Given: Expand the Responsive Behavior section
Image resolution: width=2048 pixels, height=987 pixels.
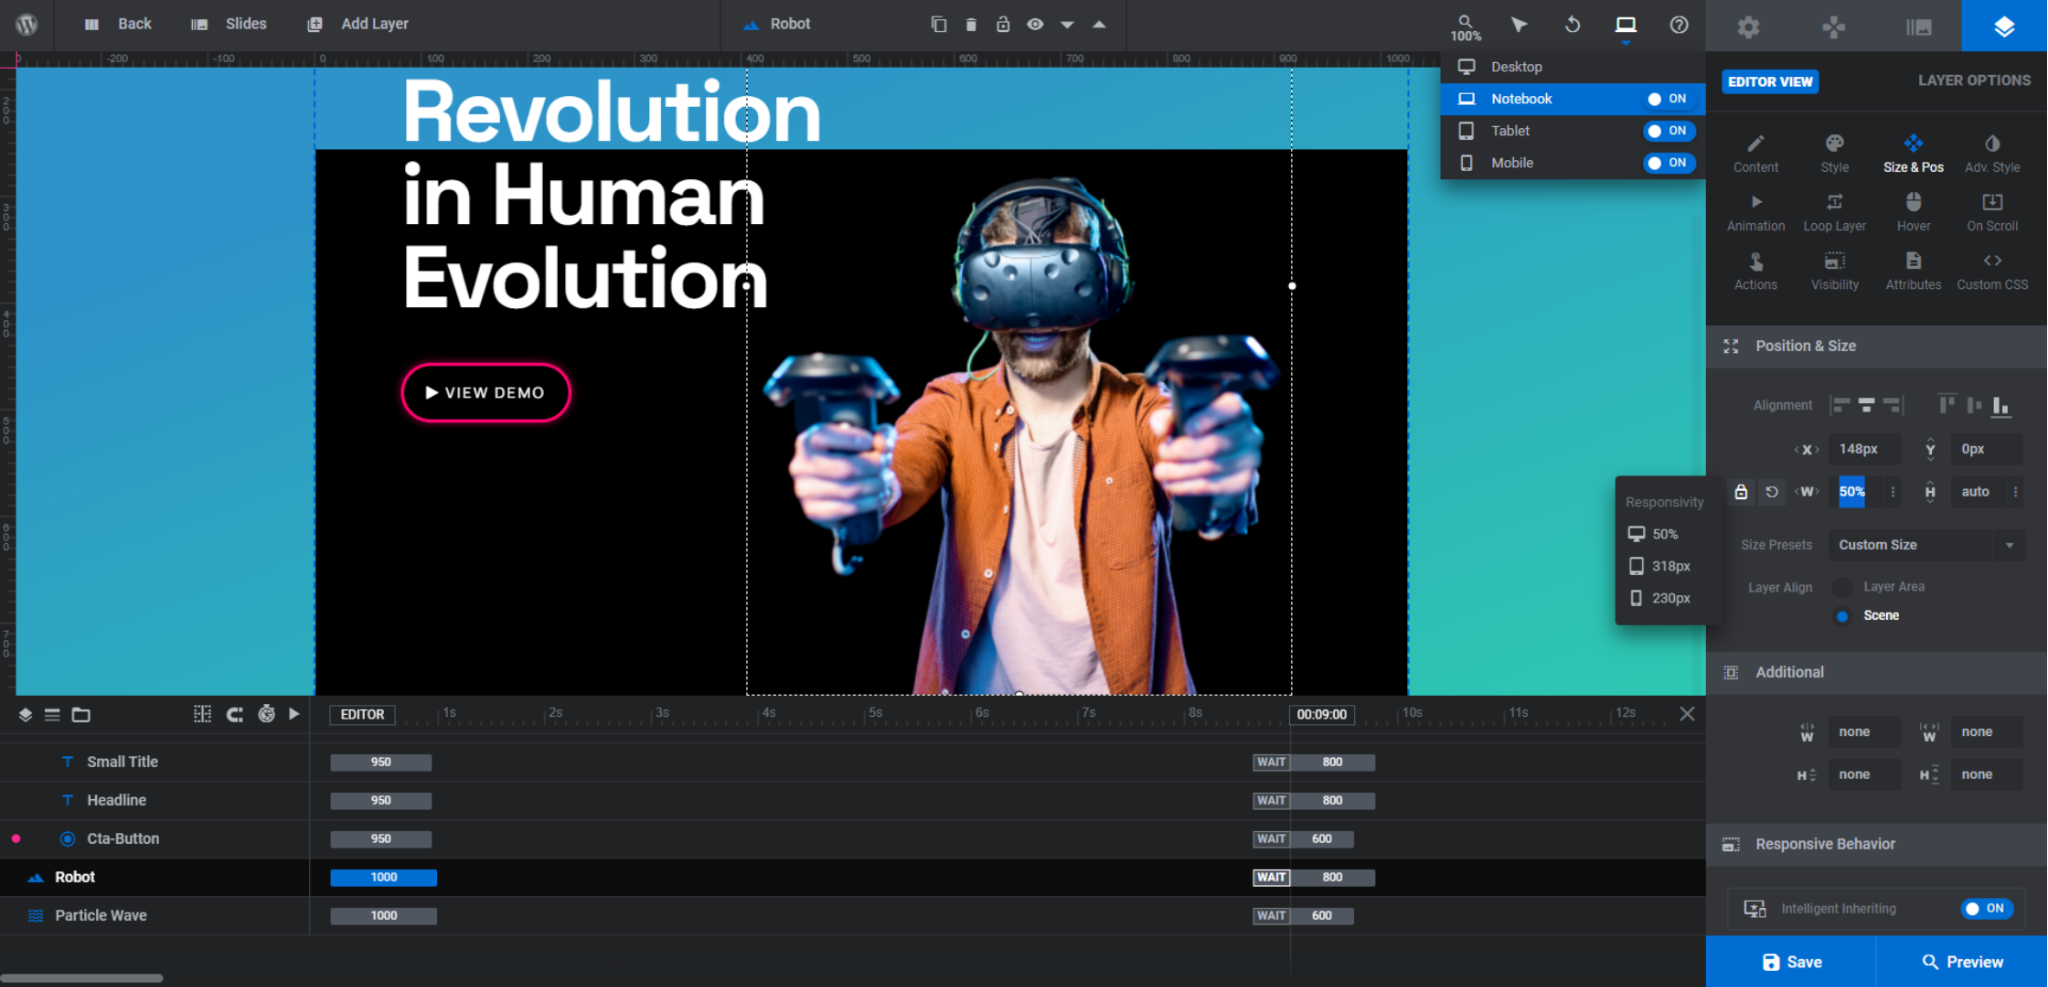Looking at the screenshot, I should click(x=1825, y=844).
